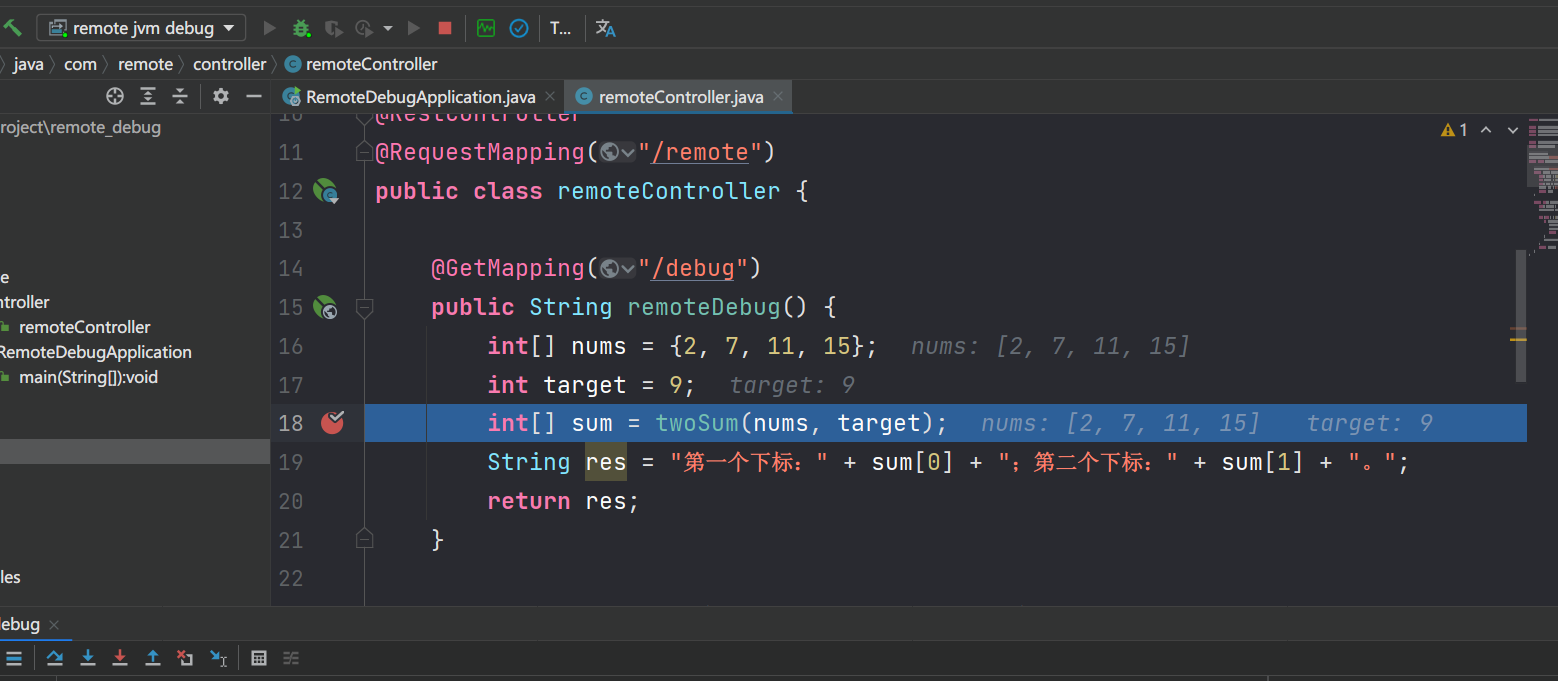The height and width of the screenshot is (681, 1558).
Task: Close the Debug tool window tab
Action: point(55,625)
